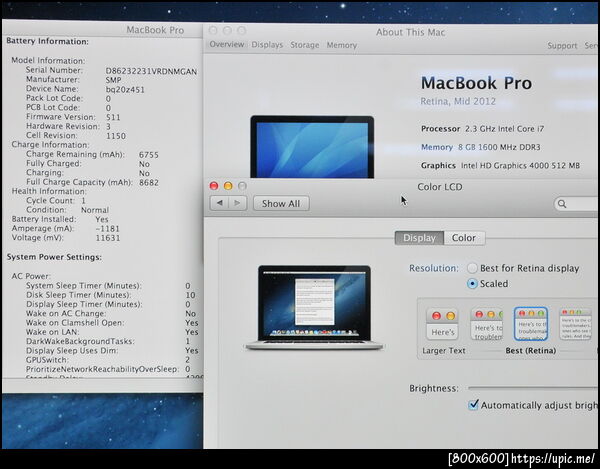The height and width of the screenshot is (469, 600).
Task: Click Retina, Mid 2012 subtitle
Action: [458, 101]
